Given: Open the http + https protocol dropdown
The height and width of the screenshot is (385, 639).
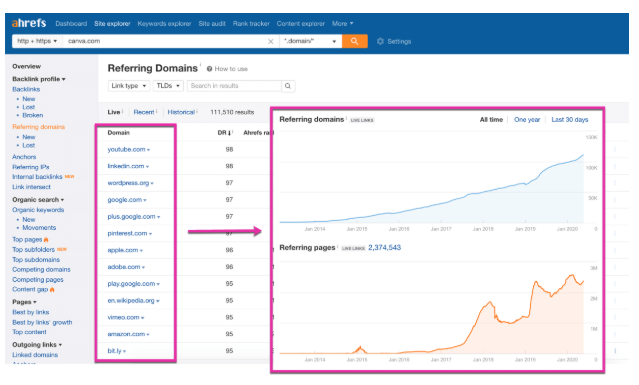Looking at the screenshot, I should [x=37, y=41].
